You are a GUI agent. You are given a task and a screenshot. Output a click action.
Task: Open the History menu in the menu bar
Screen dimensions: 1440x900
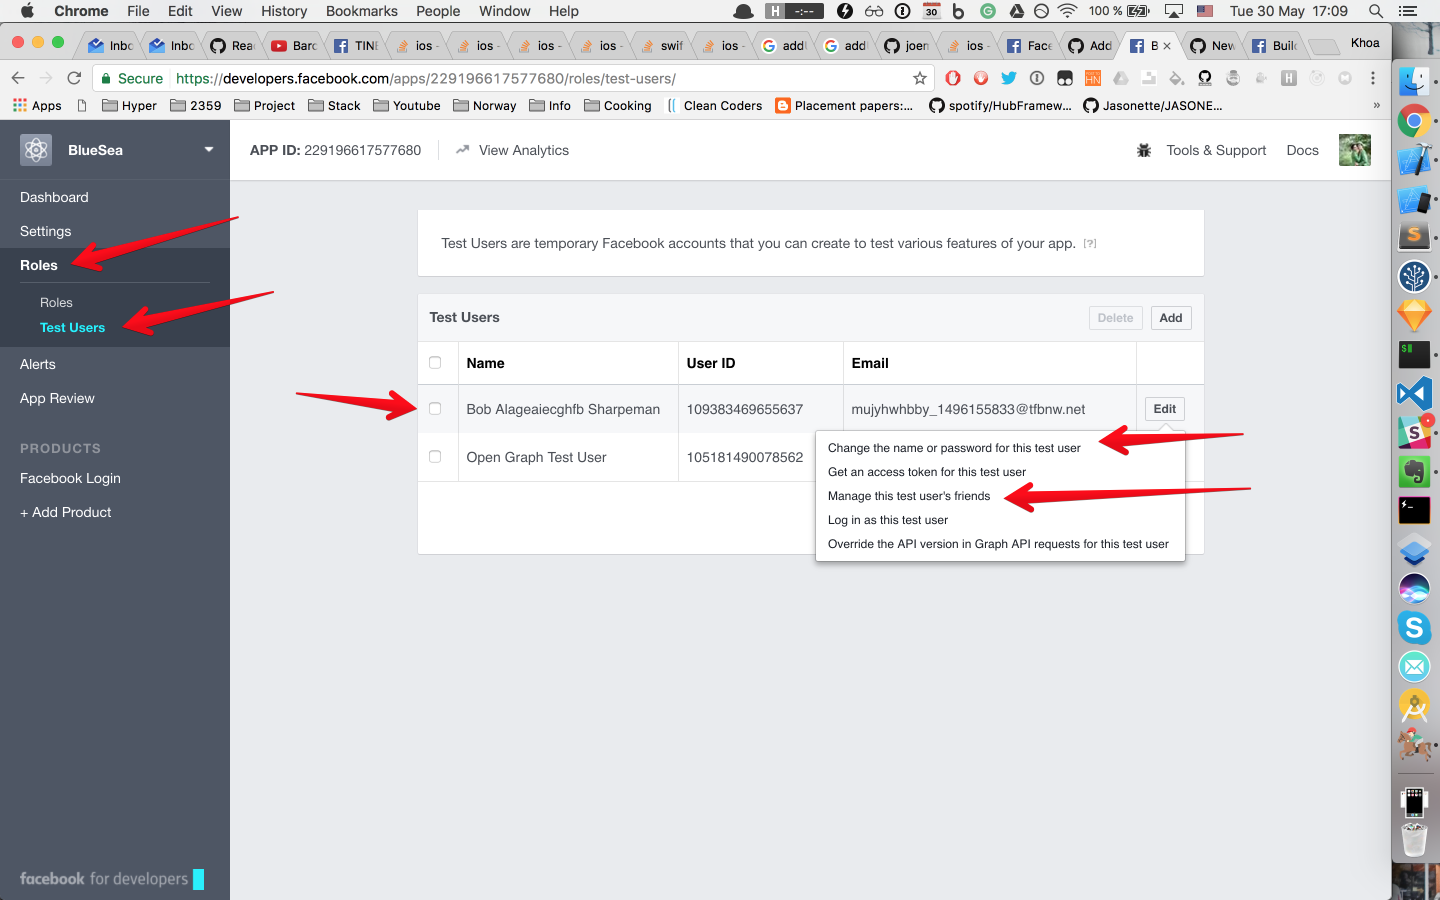[284, 11]
